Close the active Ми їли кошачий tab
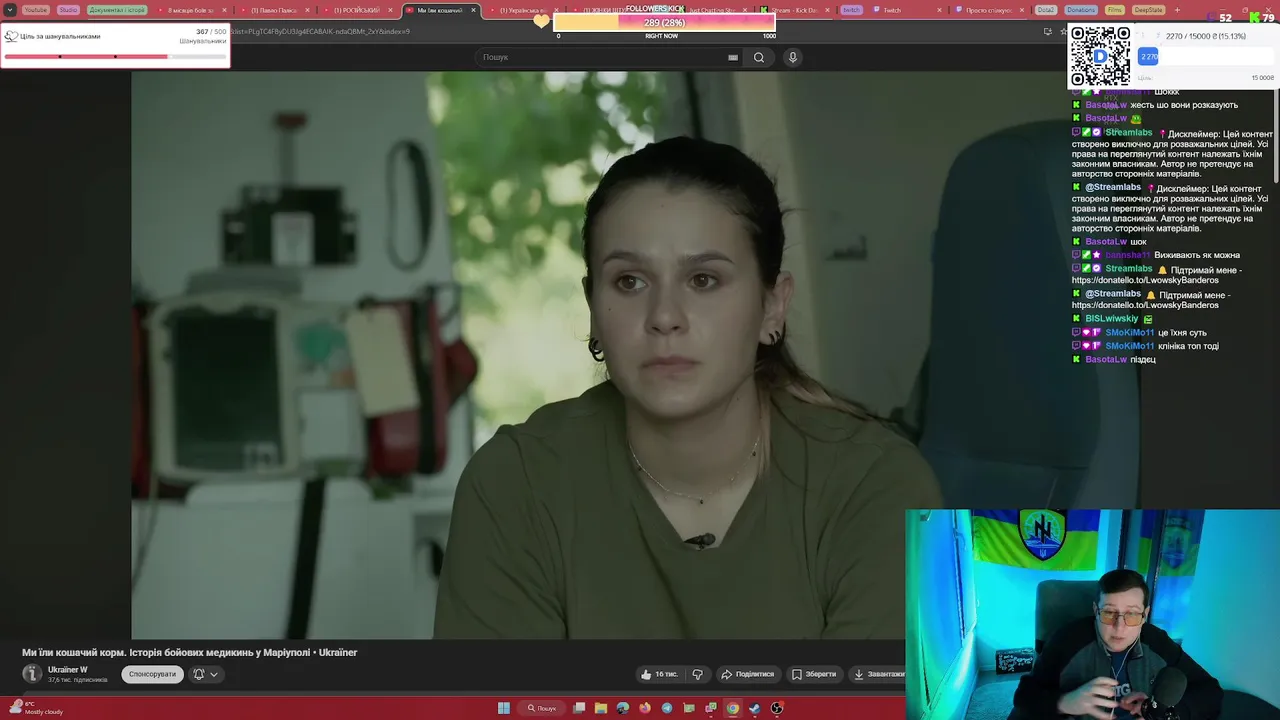The image size is (1280, 720). pyautogui.click(x=474, y=10)
